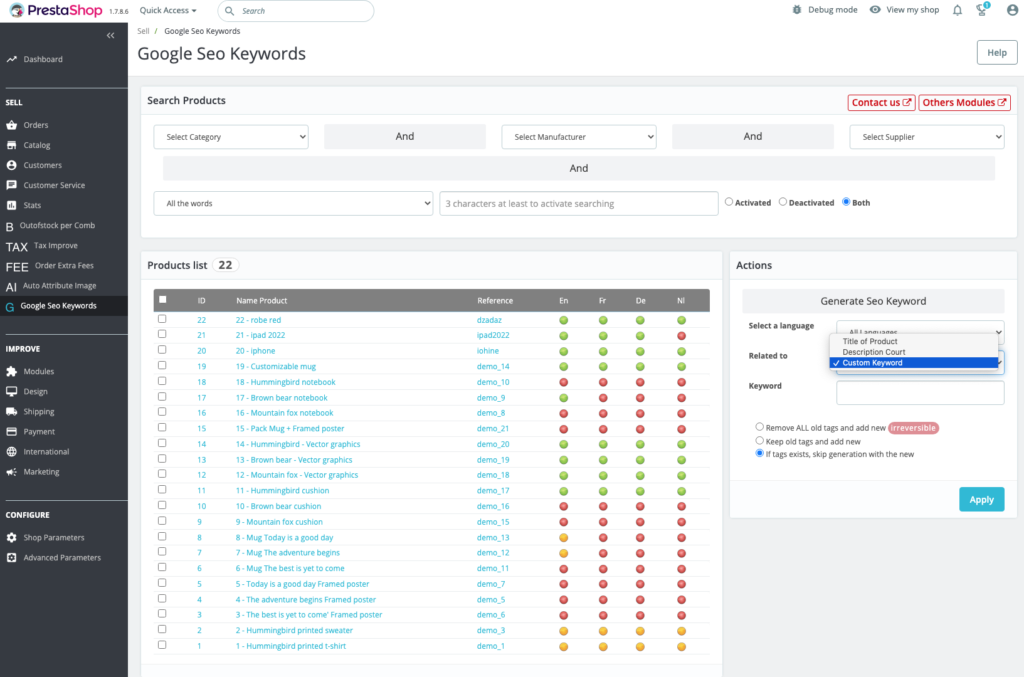Focus the 3 characters product search field
This screenshot has height=677, width=1024.
pyautogui.click(x=579, y=204)
